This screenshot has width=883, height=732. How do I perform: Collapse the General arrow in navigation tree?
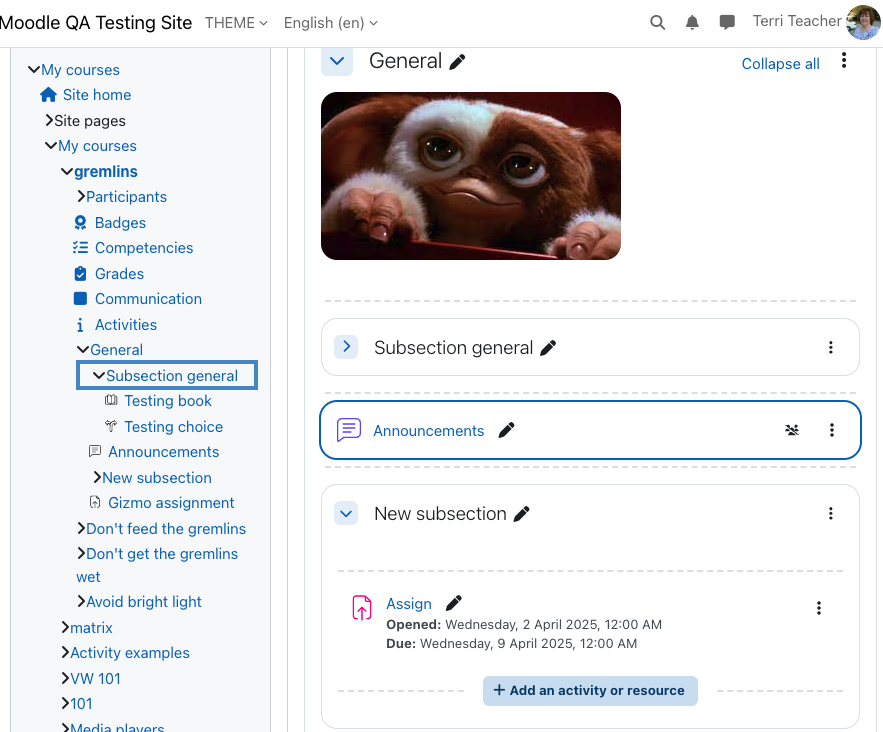coord(83,350)
